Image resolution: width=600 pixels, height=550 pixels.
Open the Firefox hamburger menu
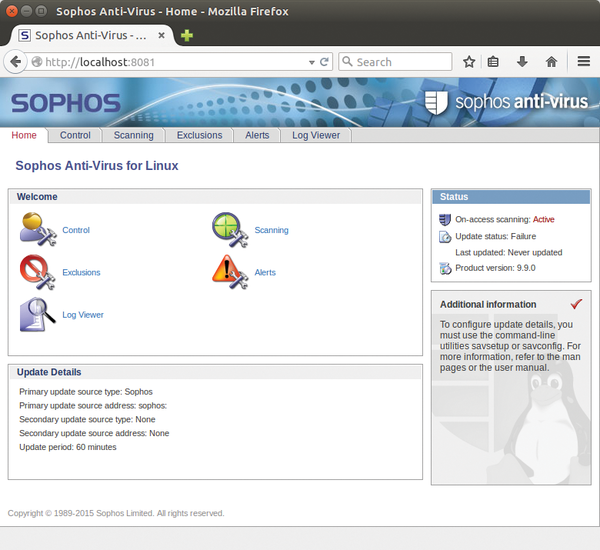point(584,61)
